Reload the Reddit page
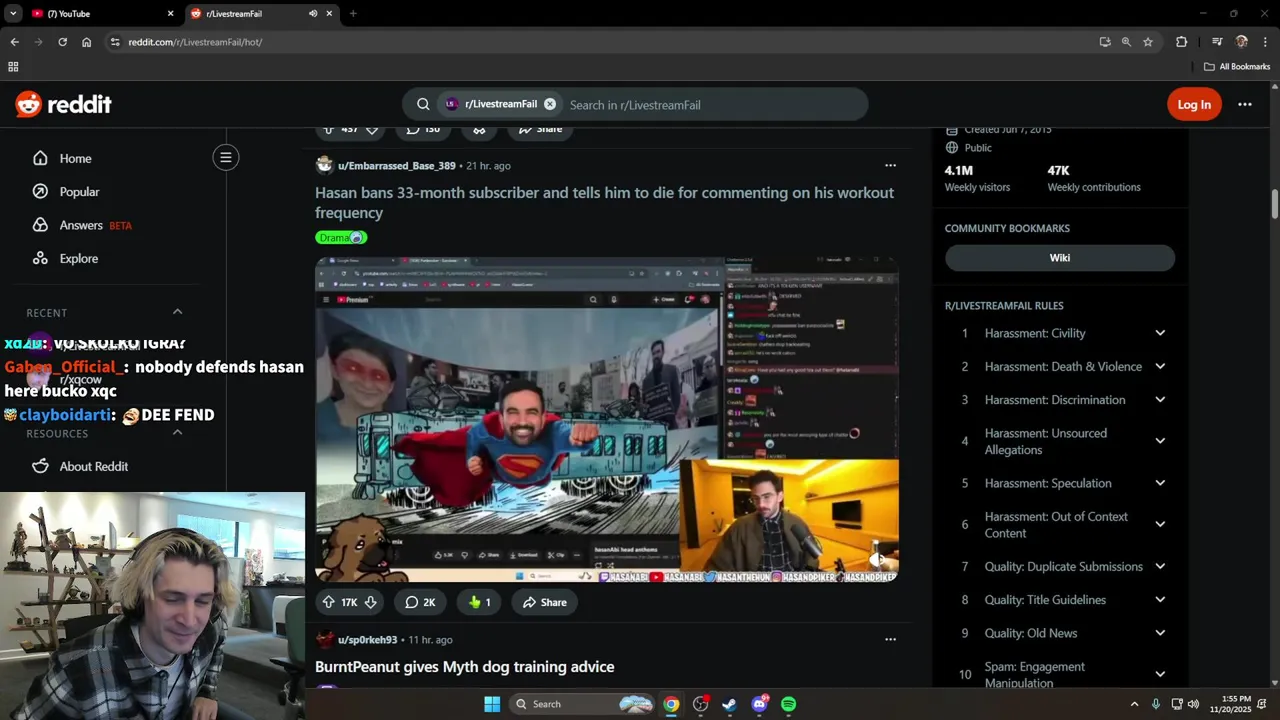The image size is (1280, 720). [62, 42]
